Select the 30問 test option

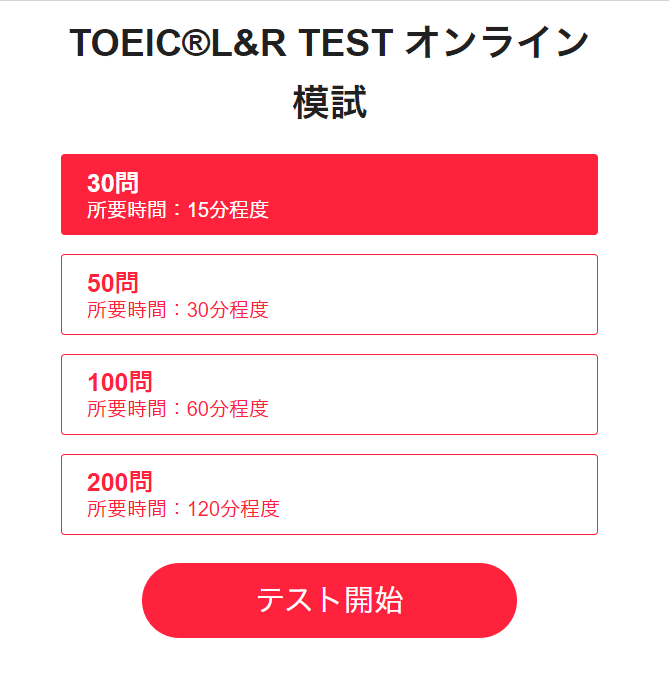pyautogui.click(x=329, y=194)
